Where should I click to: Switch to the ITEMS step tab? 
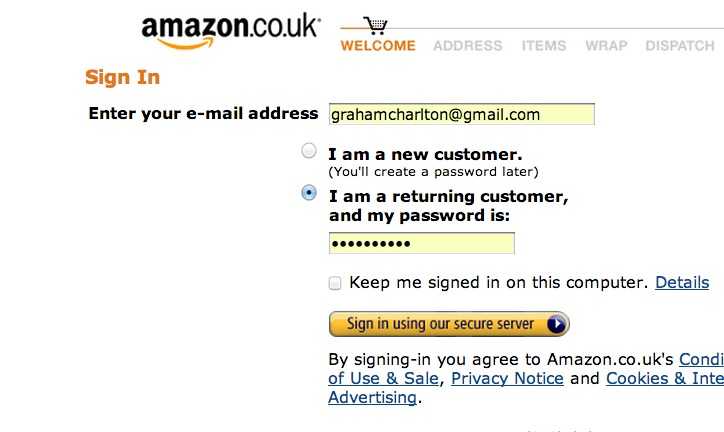[544, 46]
